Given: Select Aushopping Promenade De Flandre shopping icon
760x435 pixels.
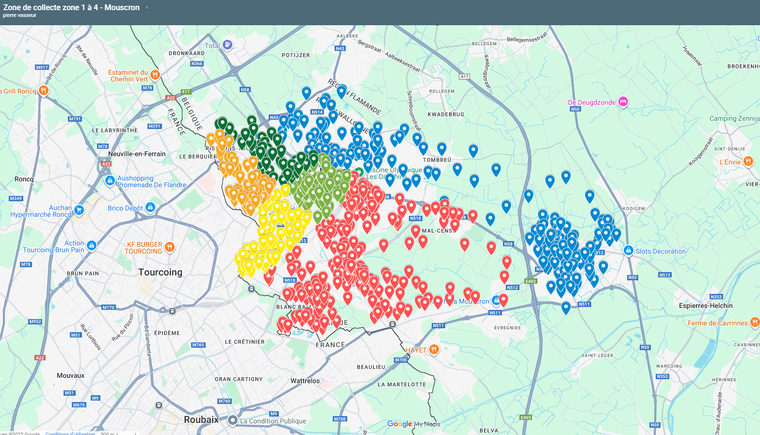Looking at the screenshot, I should coord(110,181).
